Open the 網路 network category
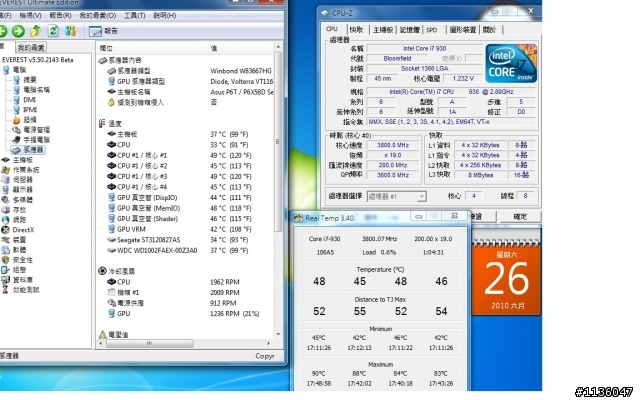Viewport: 640px width, 400px height. (14, 220)
